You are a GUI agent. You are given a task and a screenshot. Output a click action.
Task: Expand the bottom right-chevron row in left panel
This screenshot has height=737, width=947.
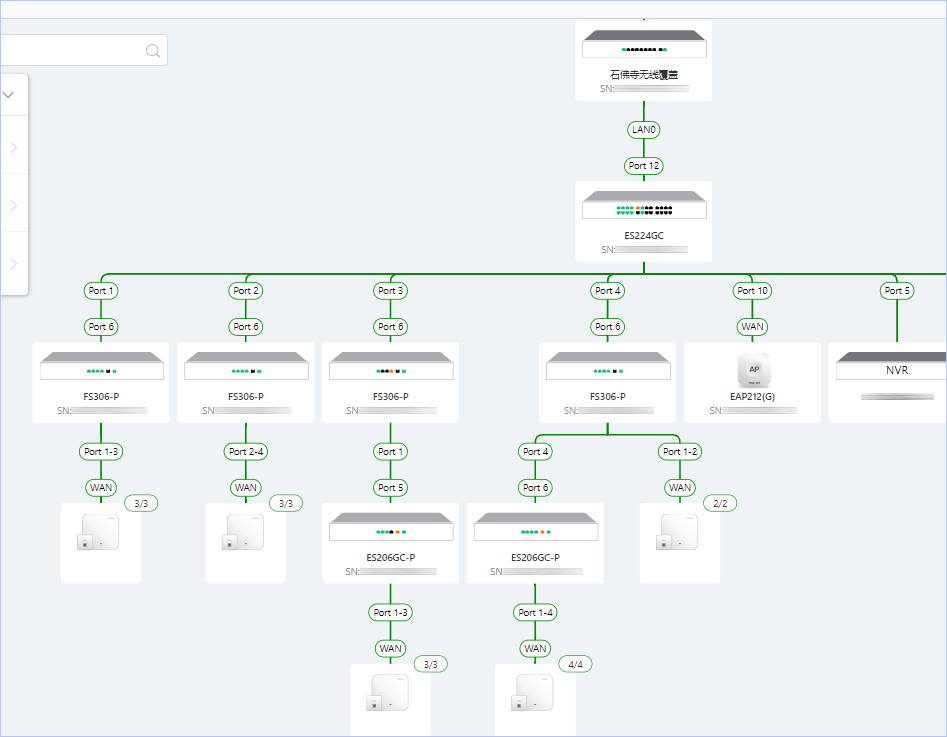(14, 263)
